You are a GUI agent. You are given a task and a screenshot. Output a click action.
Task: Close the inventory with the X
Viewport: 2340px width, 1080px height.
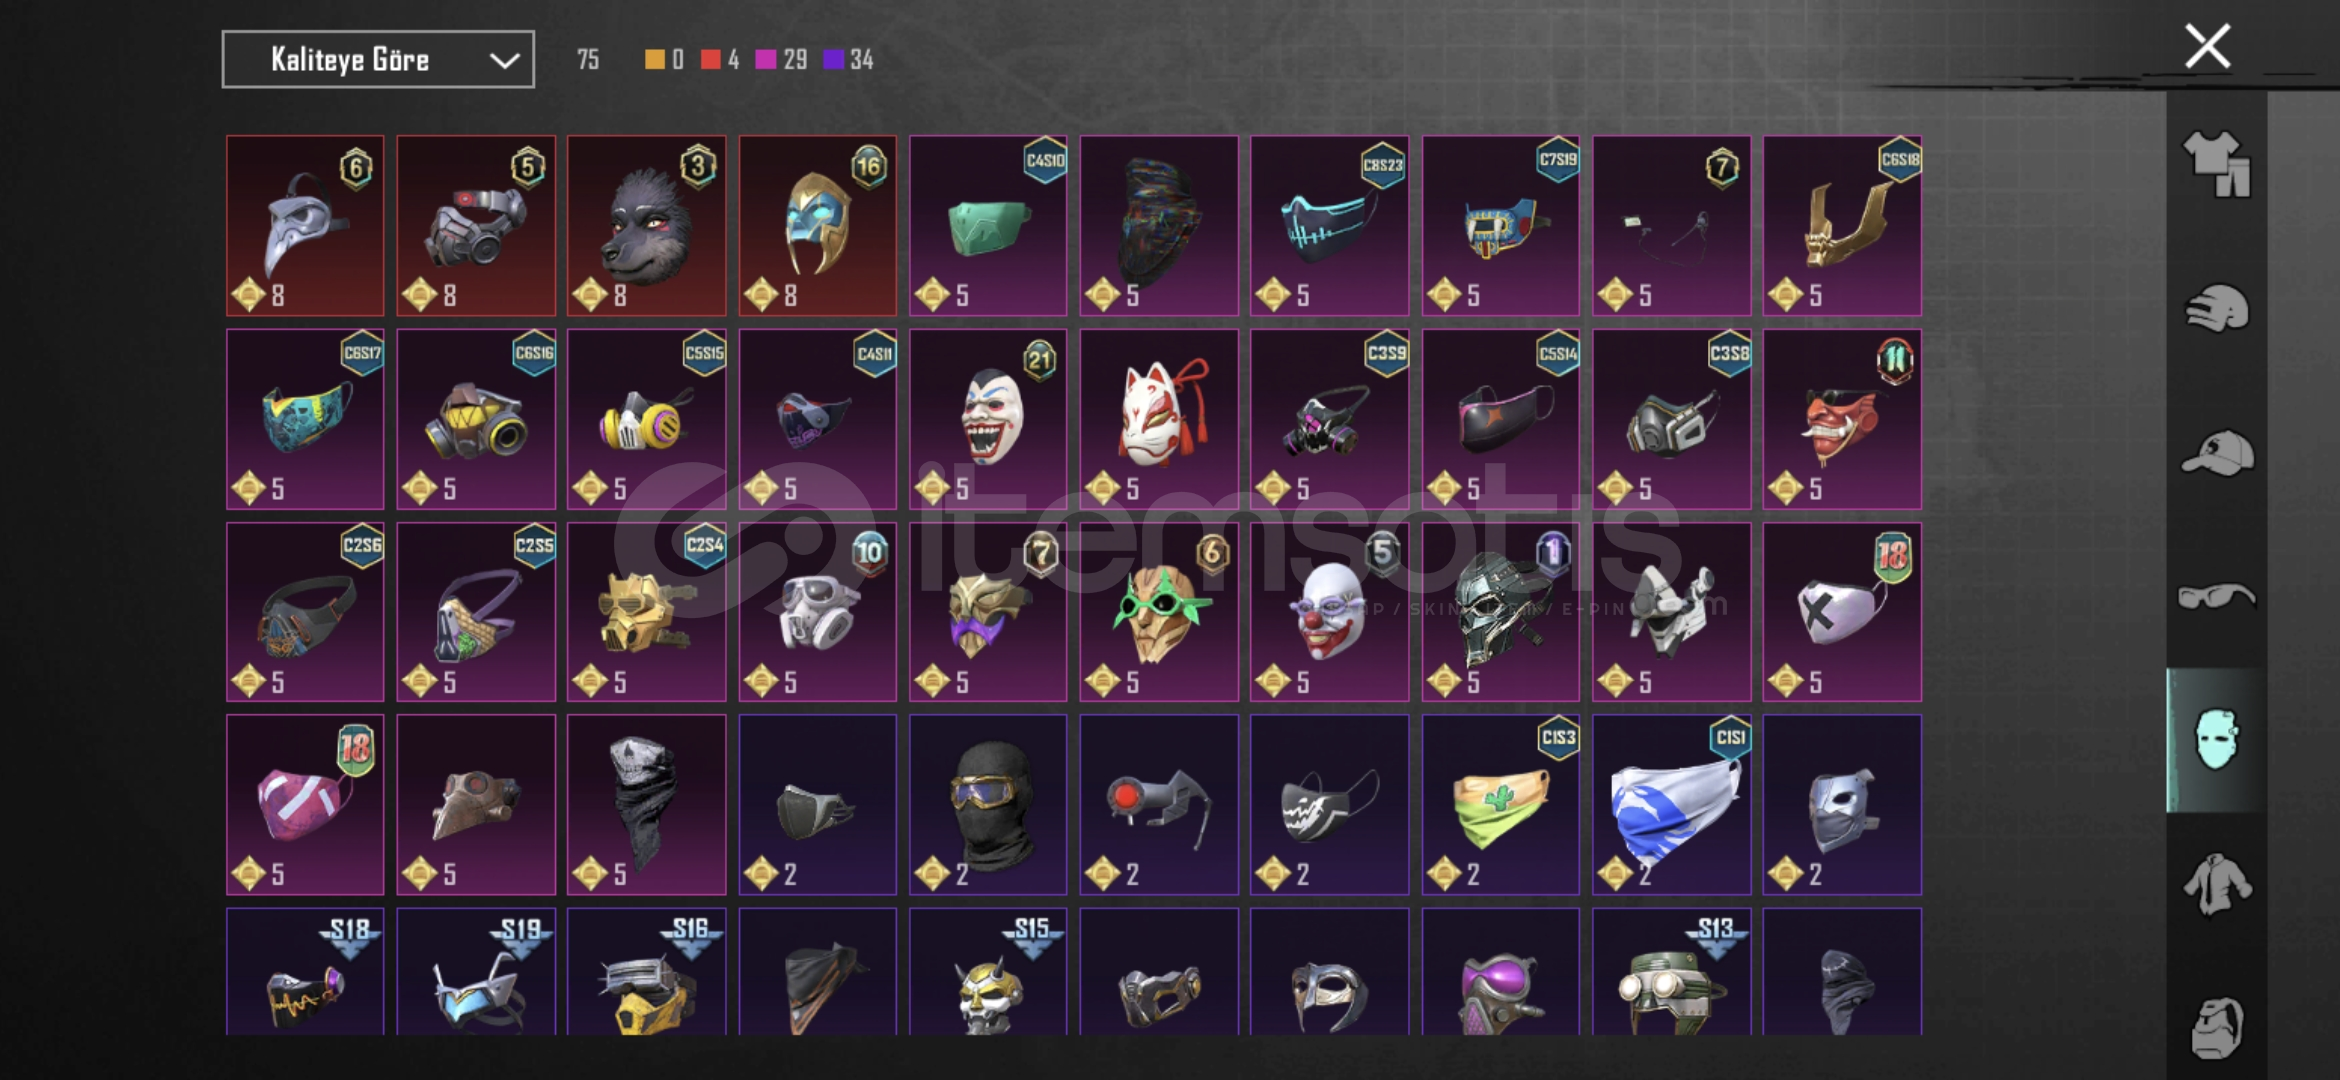(x=2208, y=46)
